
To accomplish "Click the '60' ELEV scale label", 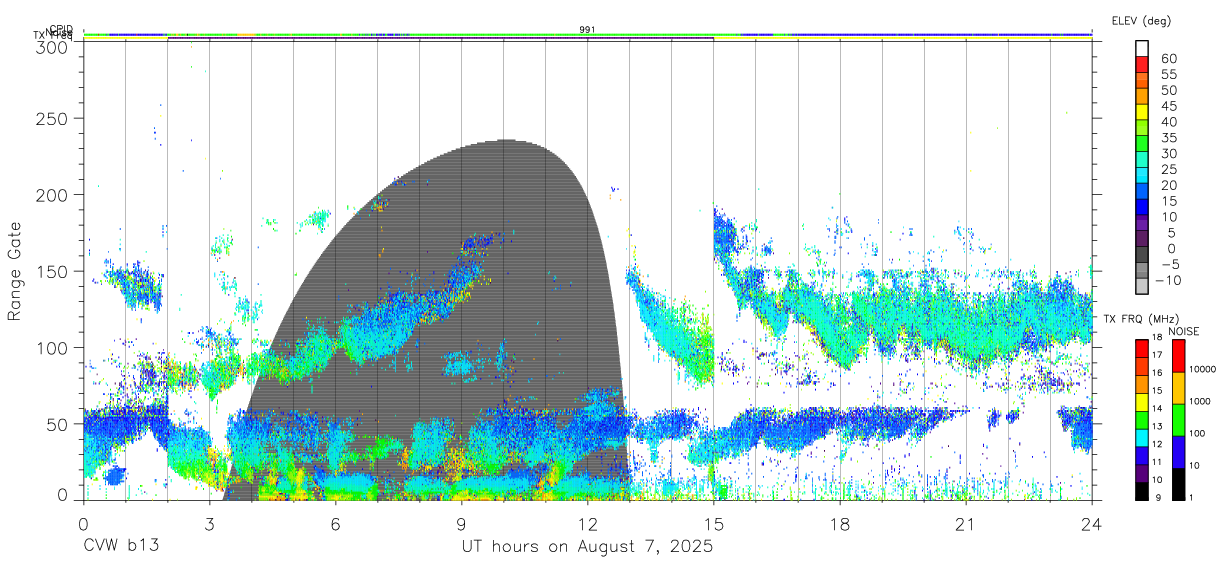I will [1168, 59].
